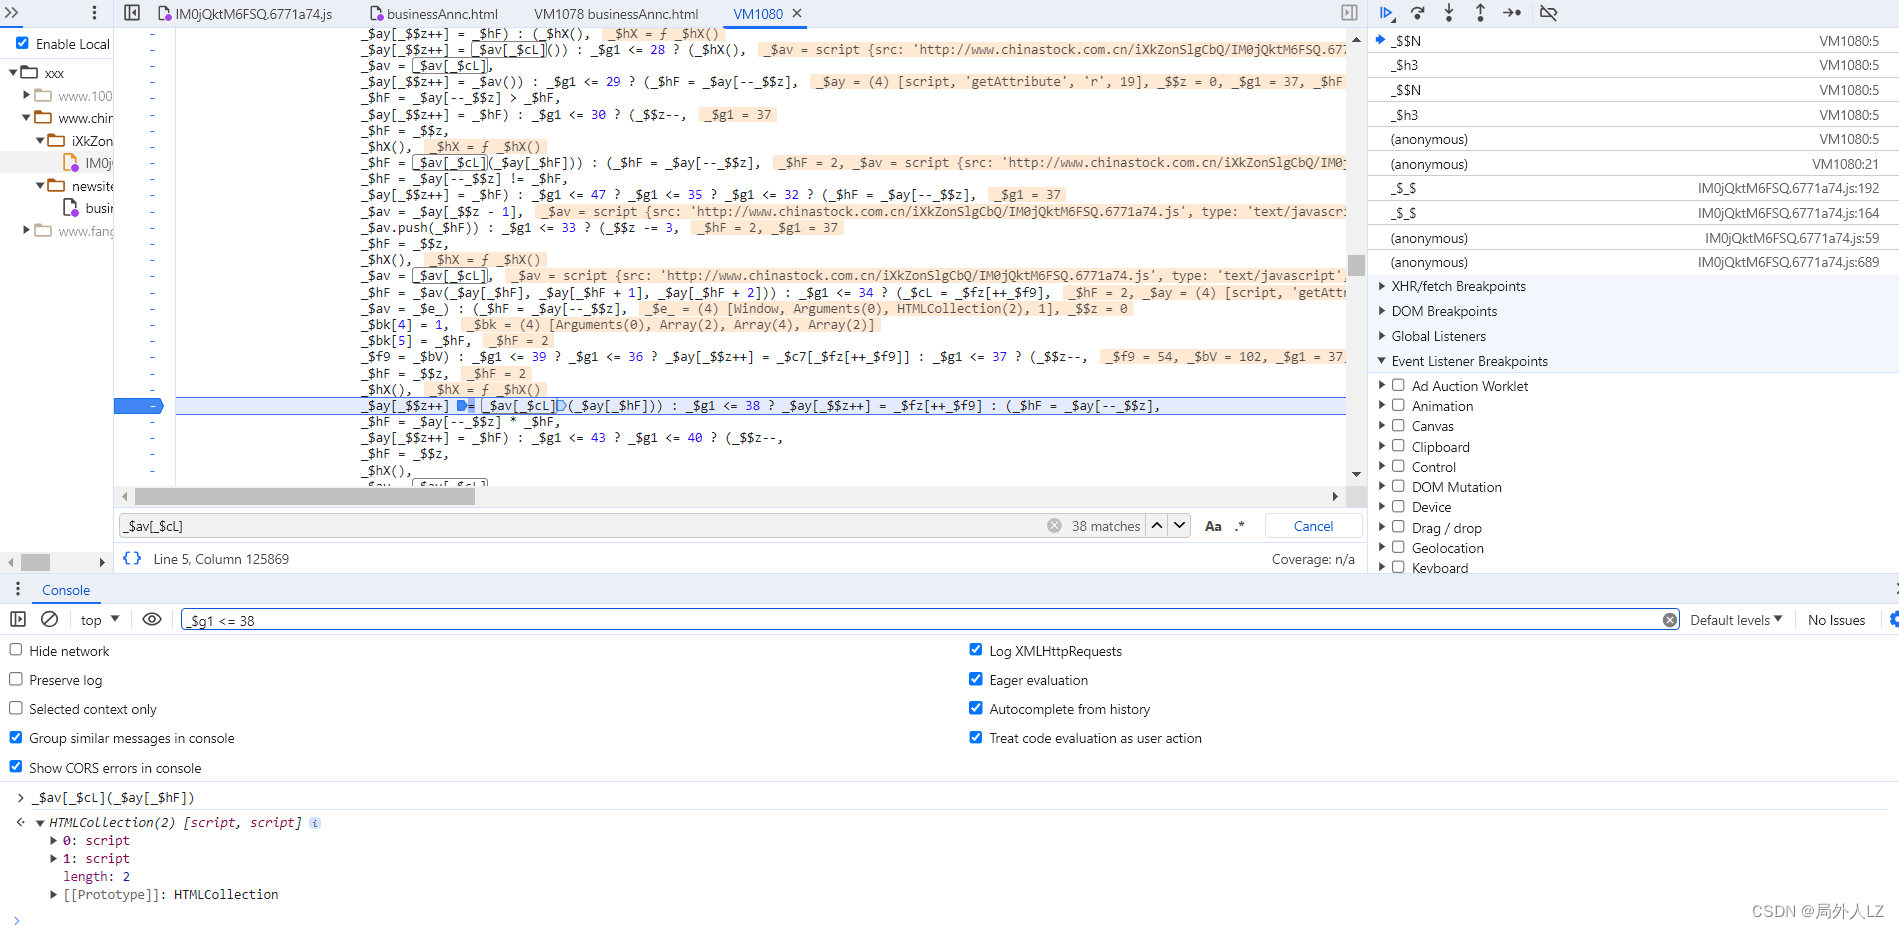
Task: Go to previous search match
Action: 1157,525
